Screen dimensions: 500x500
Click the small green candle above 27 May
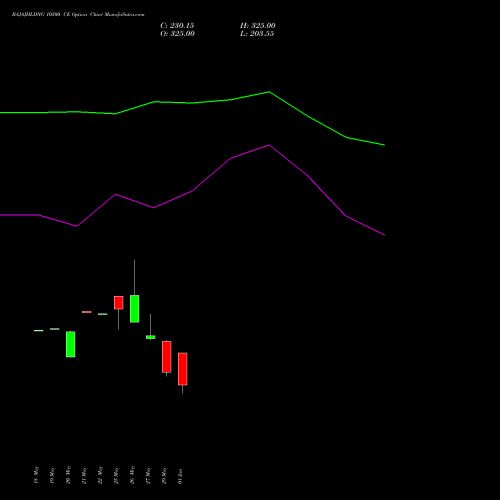(151, 337)
